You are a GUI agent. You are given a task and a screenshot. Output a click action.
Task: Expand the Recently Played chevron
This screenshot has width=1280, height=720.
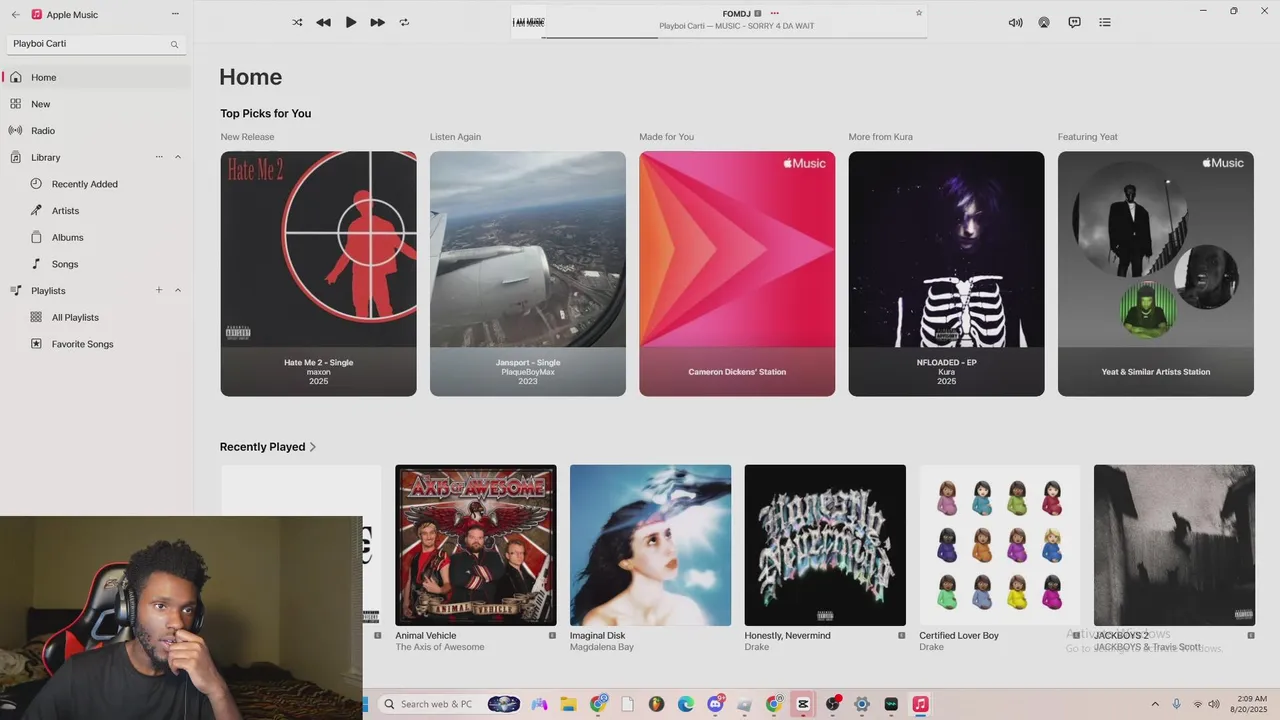pos(313,447)
